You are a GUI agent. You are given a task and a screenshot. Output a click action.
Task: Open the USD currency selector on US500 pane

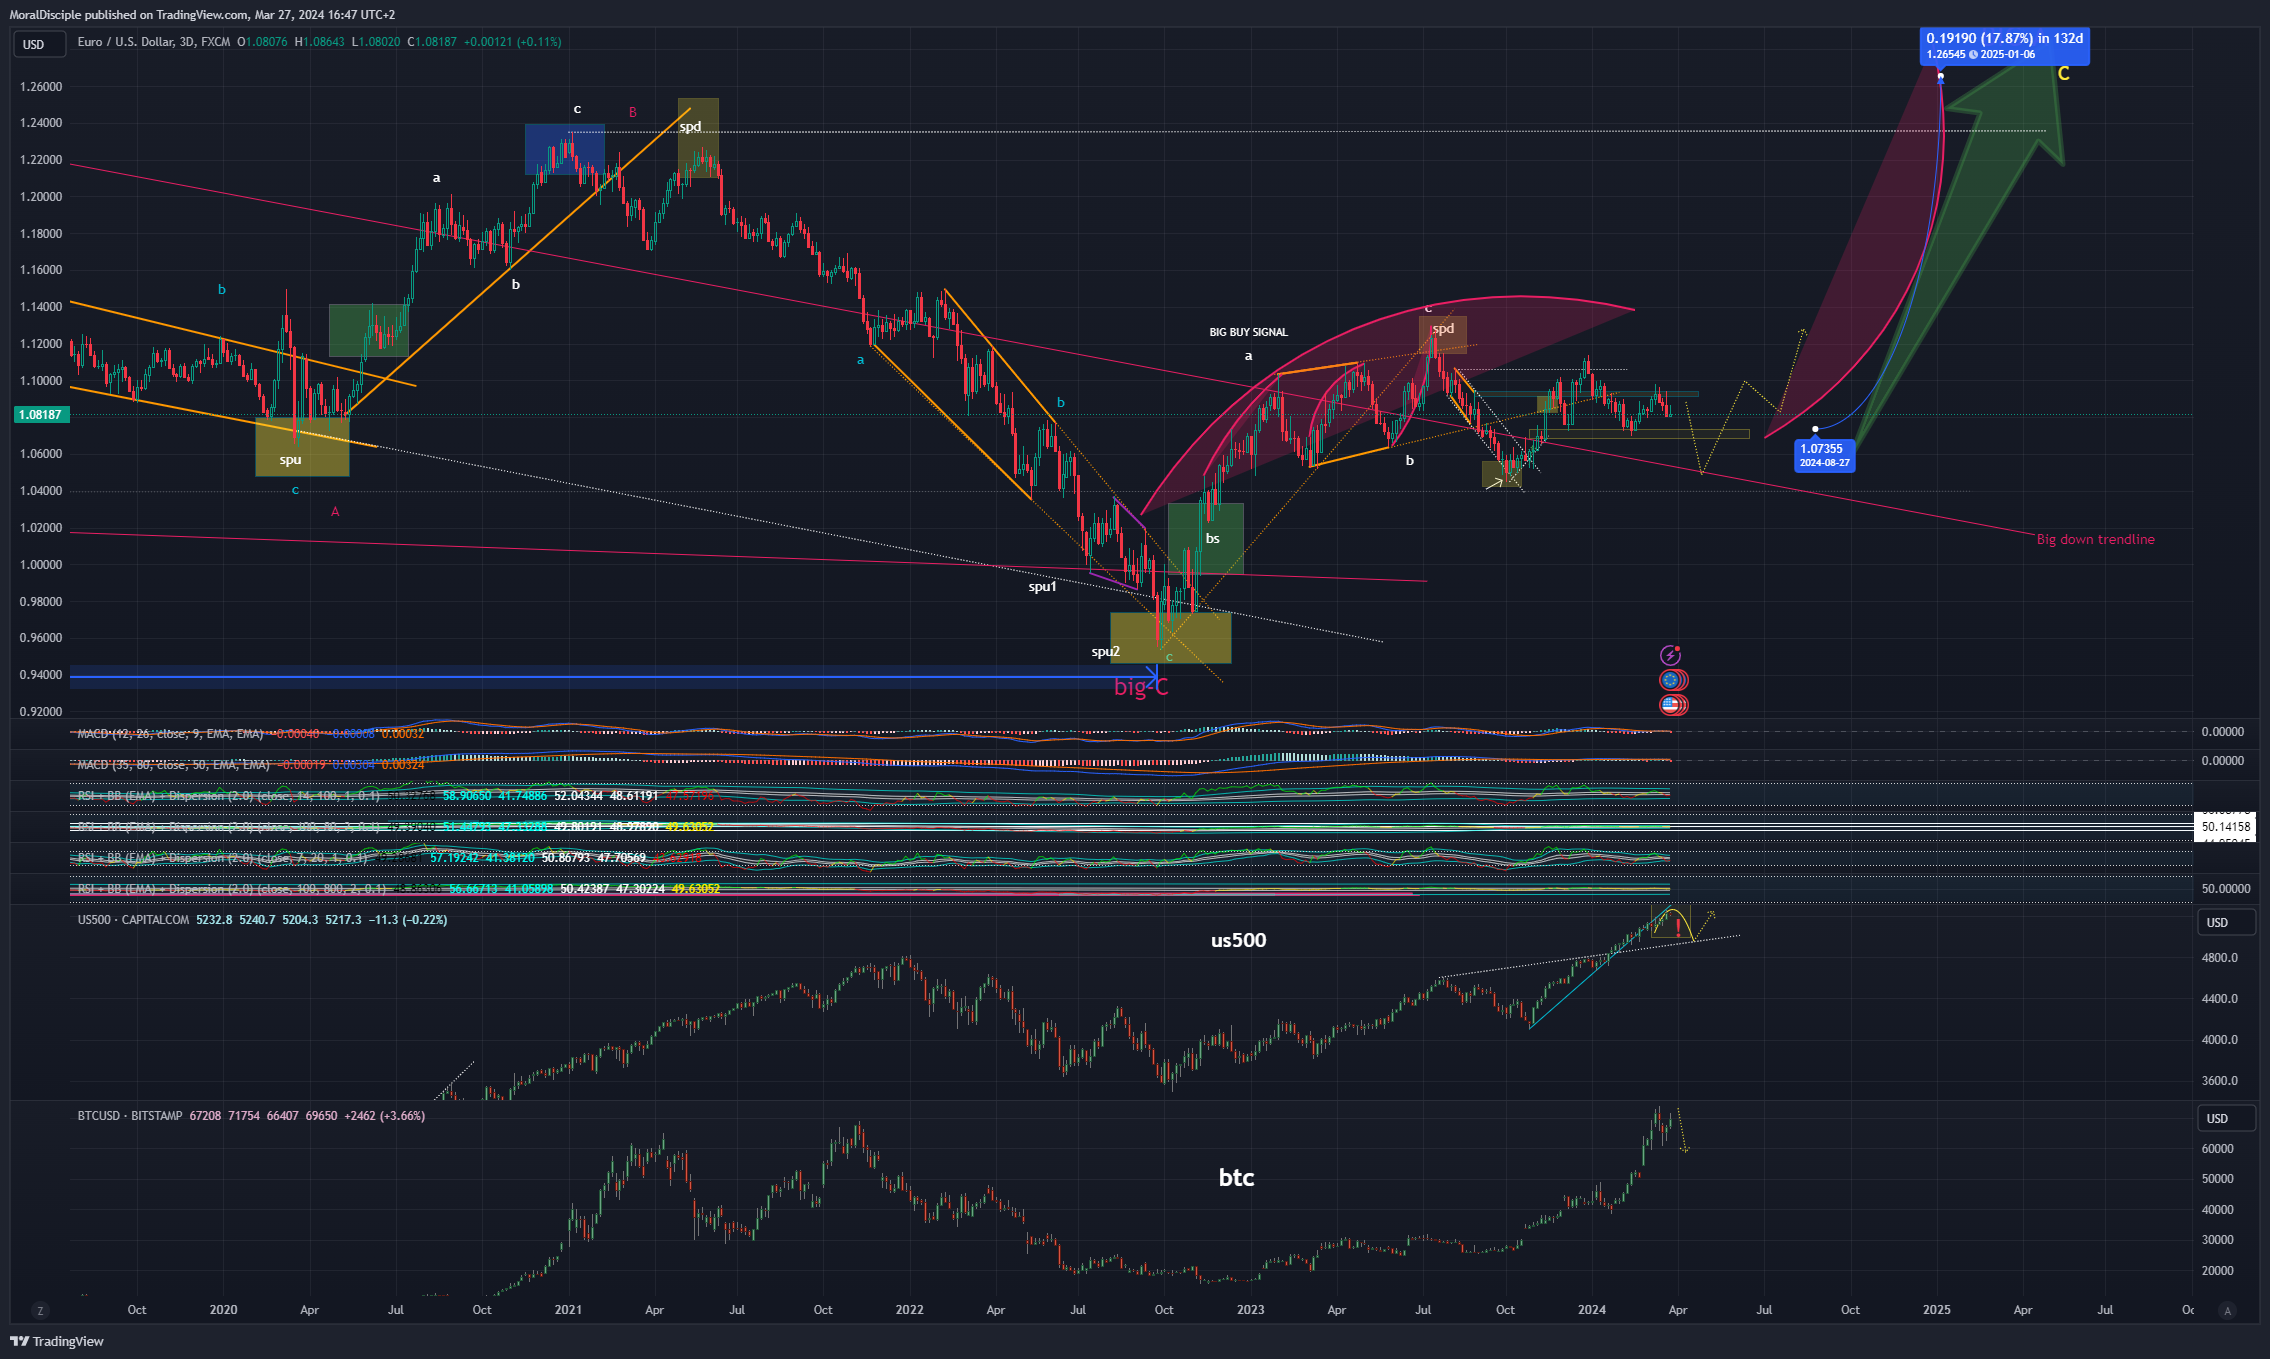(2224, 922)
